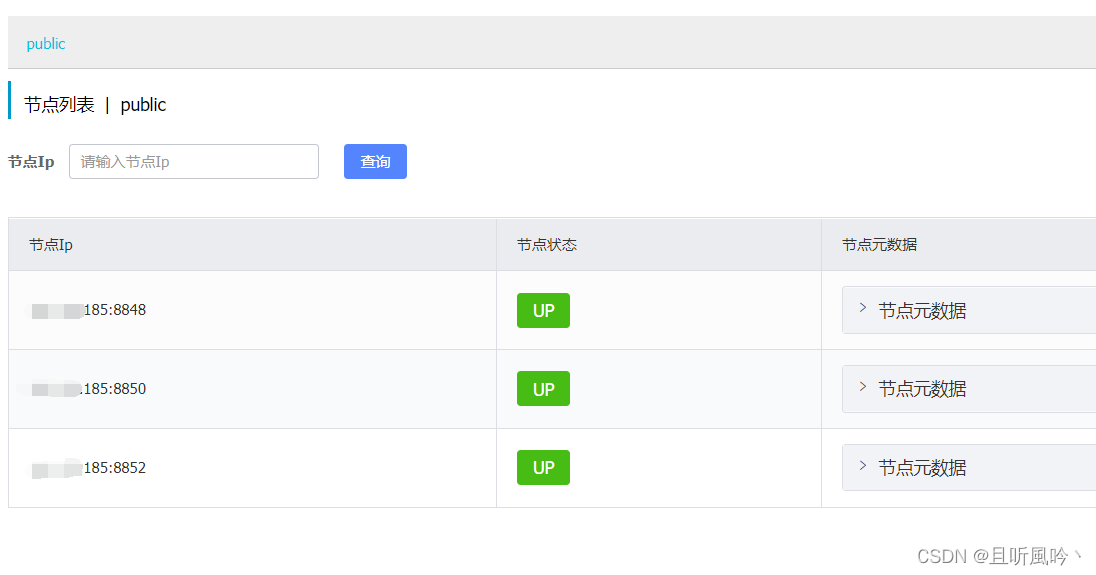Click the 节点状态 column header
1096x575 pixels.
point(547,245)
